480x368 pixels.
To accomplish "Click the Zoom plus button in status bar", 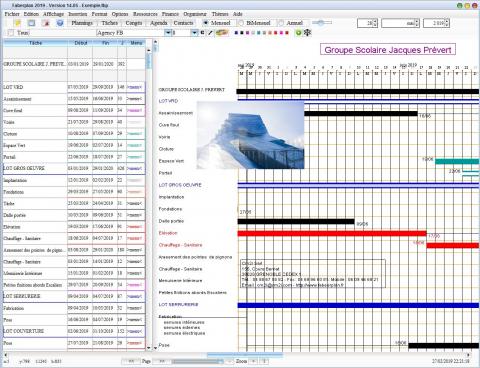I will 254,361.
